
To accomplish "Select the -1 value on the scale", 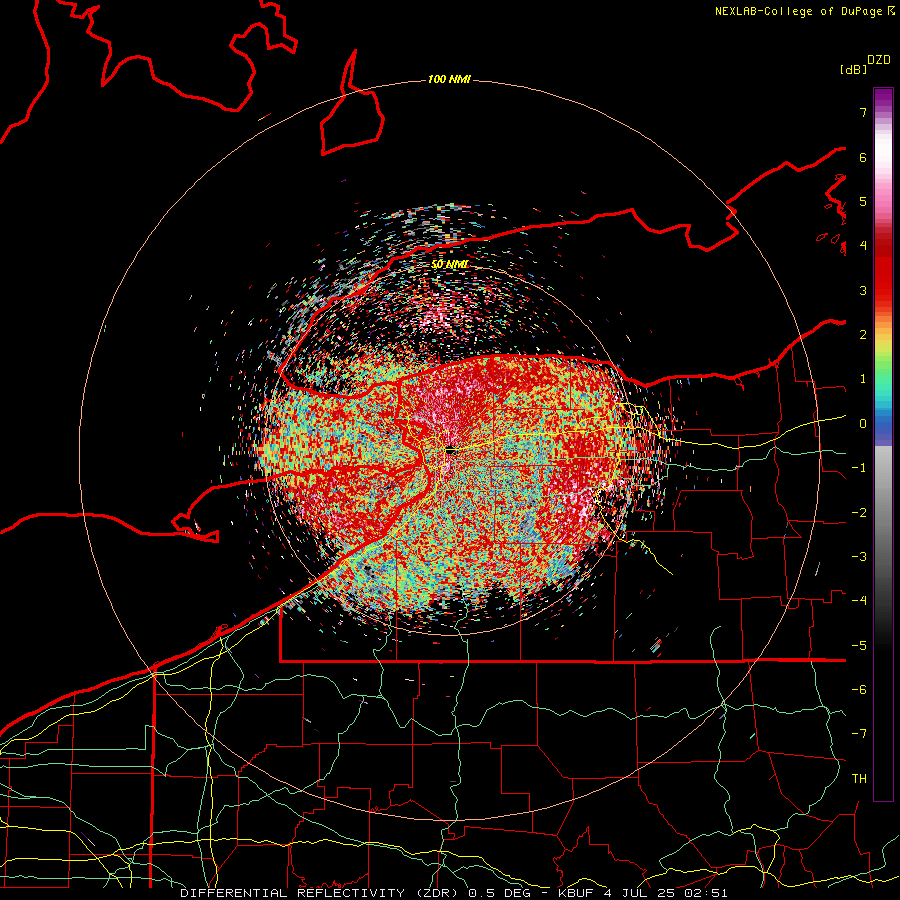I will pos(859,468).
